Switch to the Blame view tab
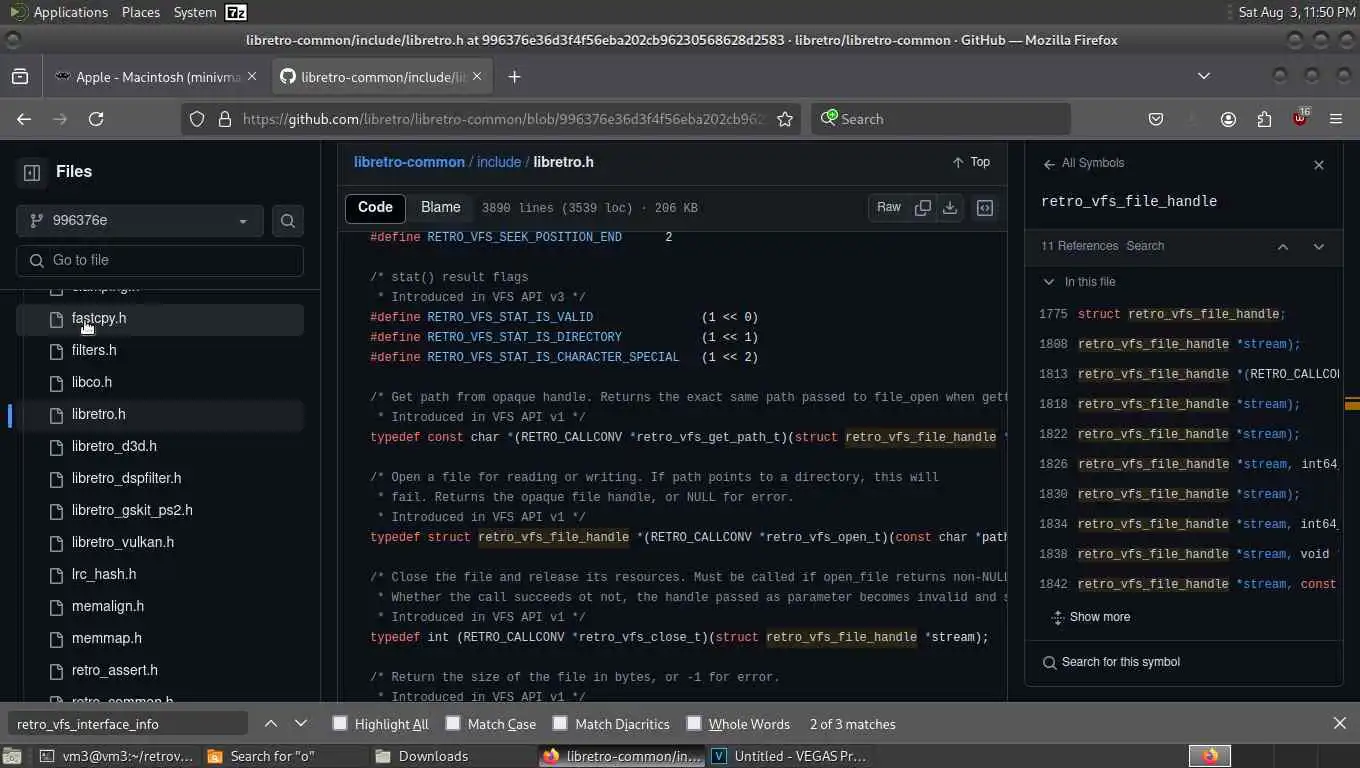This screenshot has height=768, width=1360. click(x=441, y=208)
